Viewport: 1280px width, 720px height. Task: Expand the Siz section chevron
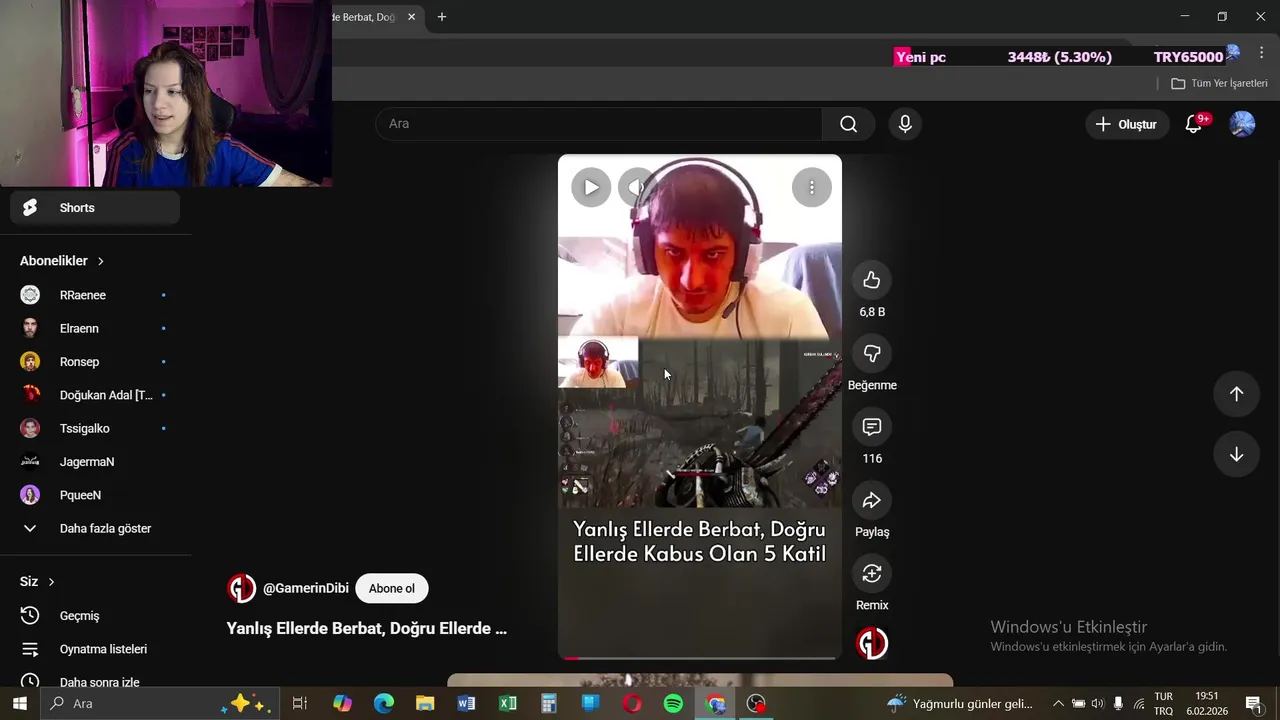(51, 582)
